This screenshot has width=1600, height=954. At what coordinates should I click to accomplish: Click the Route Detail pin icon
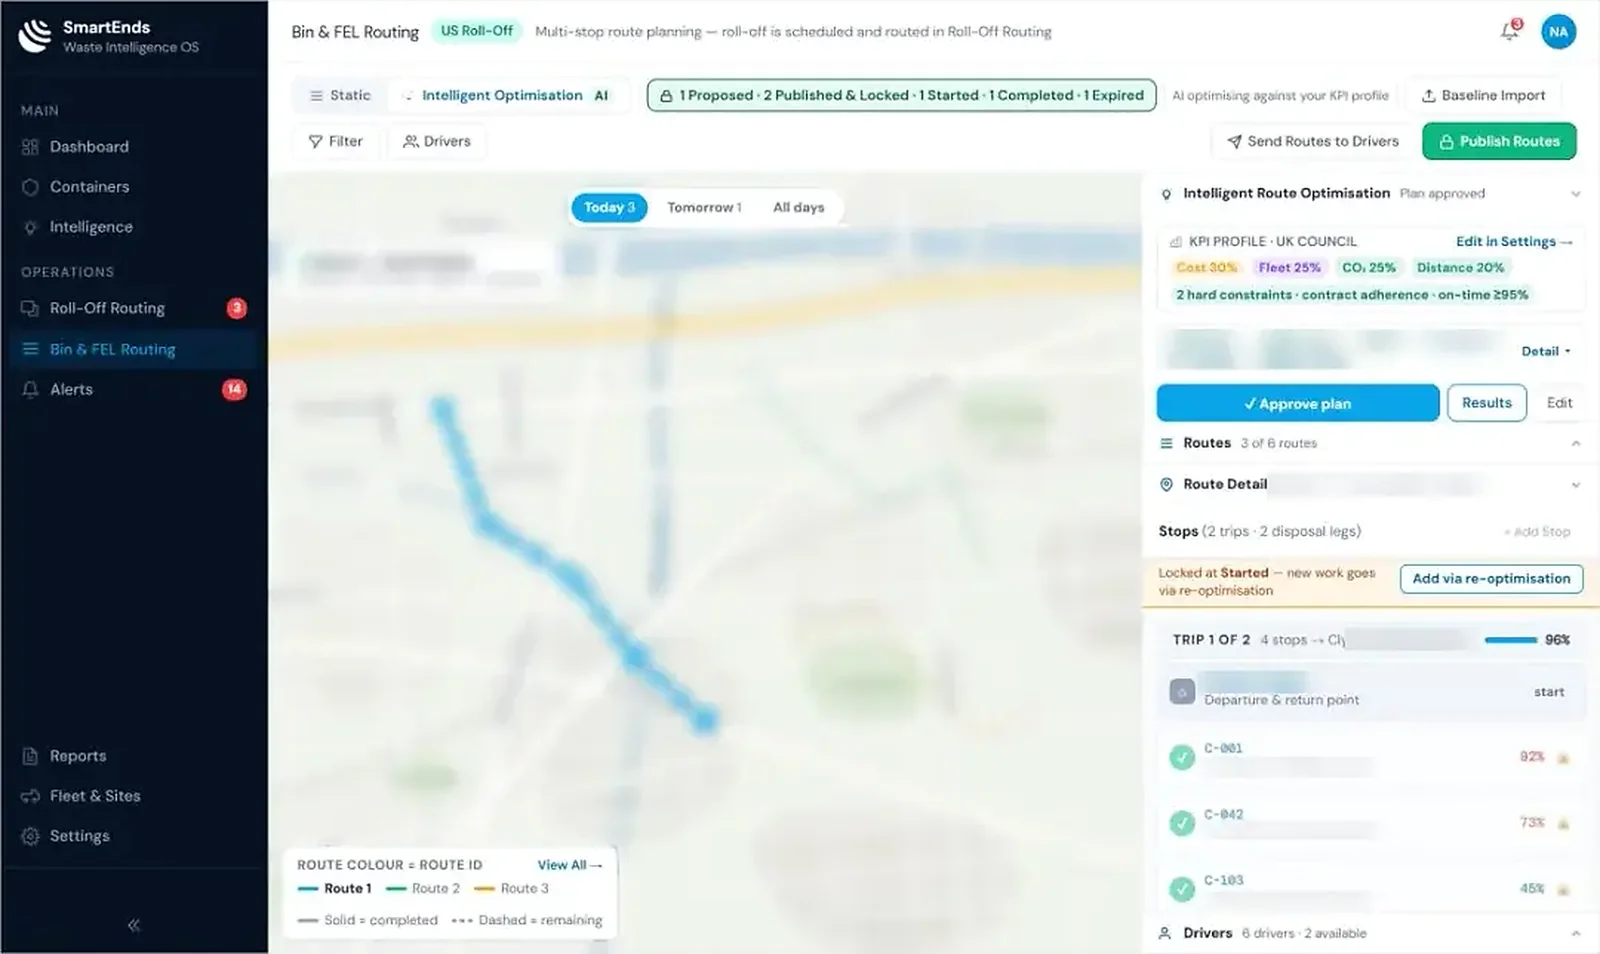click(x=1166, y=484)
